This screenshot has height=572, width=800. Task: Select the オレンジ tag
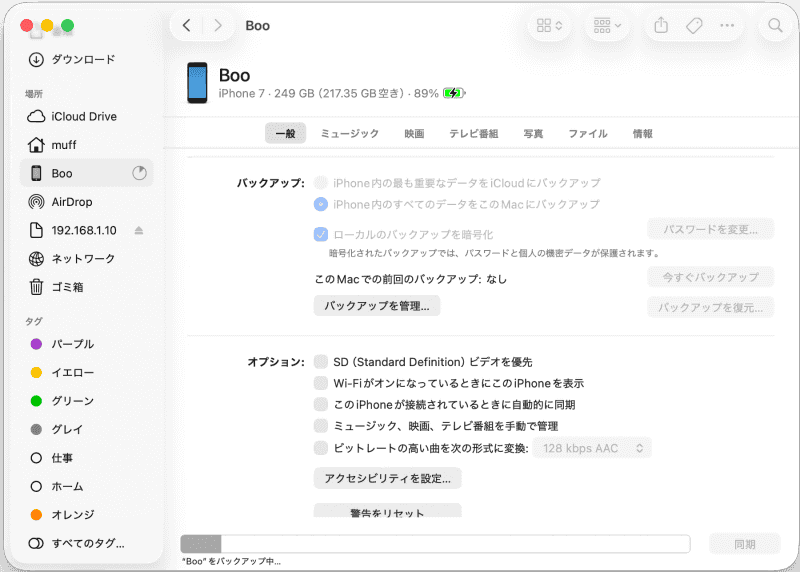87,515
